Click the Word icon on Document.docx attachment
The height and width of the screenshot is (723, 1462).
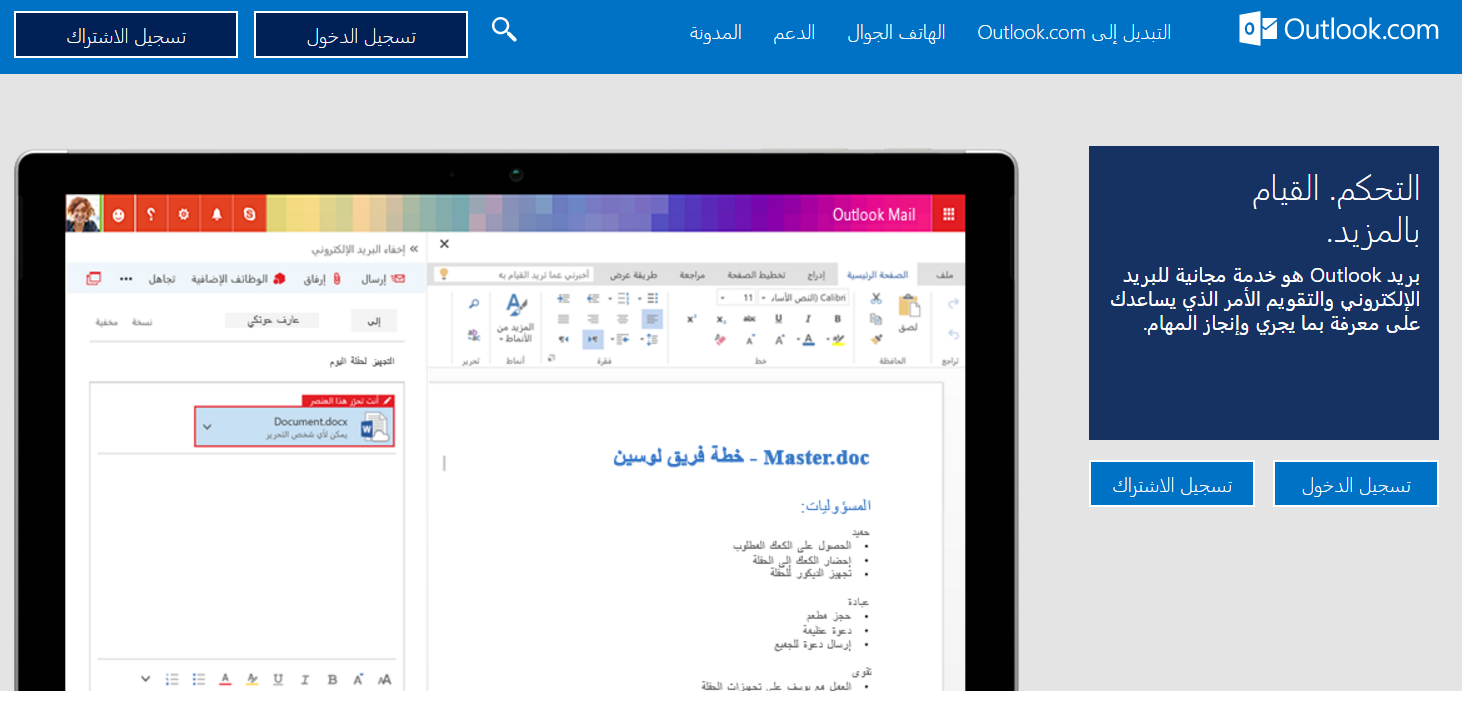coord(374,428)
